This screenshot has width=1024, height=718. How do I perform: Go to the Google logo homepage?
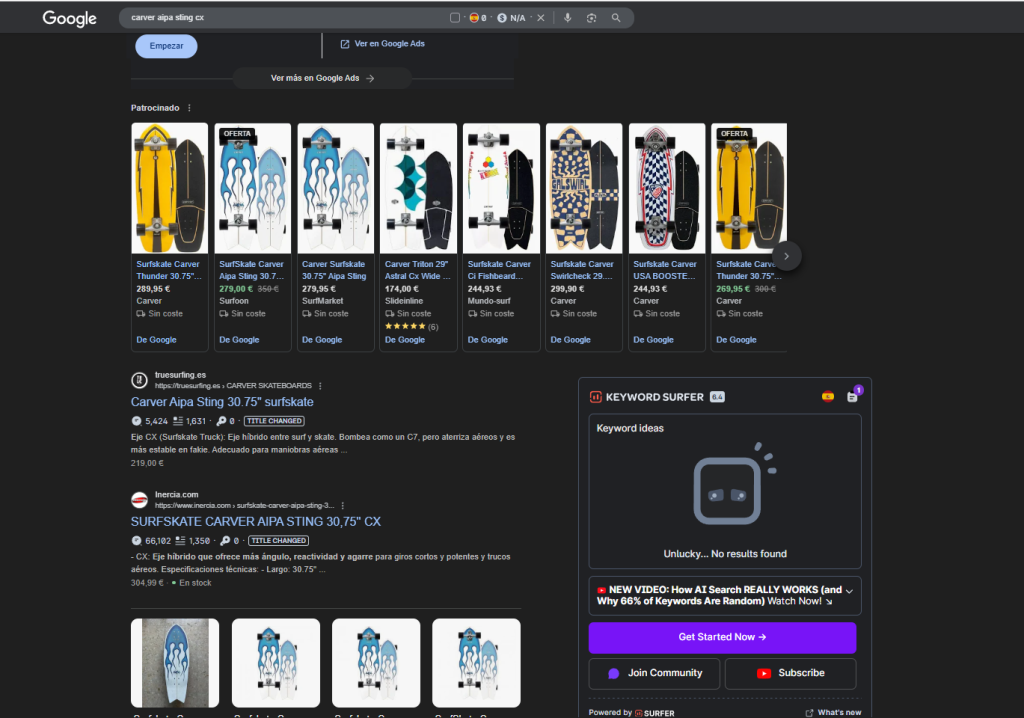(70, 18)
